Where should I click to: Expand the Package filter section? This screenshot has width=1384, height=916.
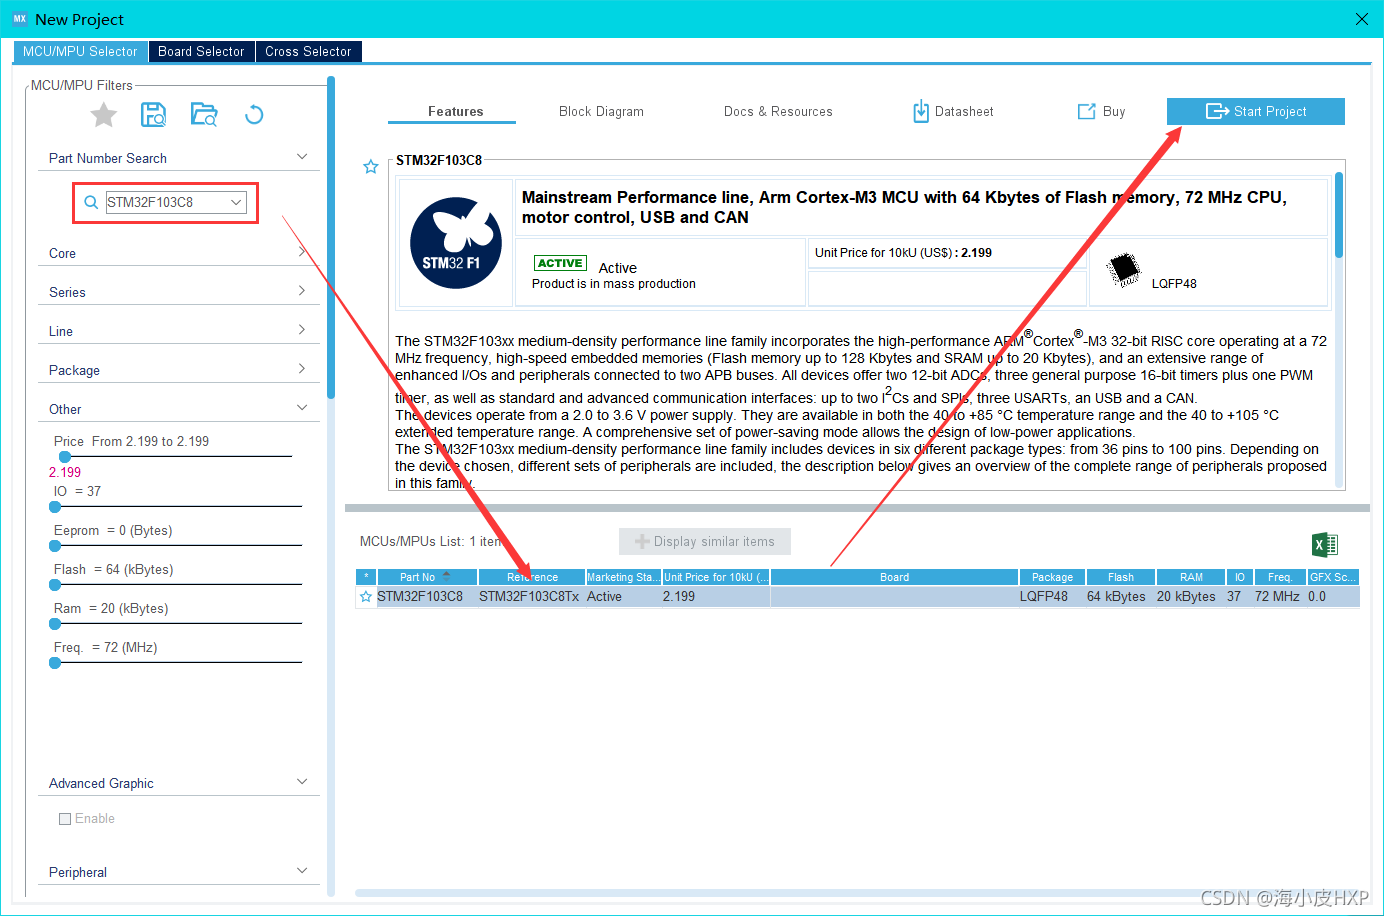(x=302, y=368)
